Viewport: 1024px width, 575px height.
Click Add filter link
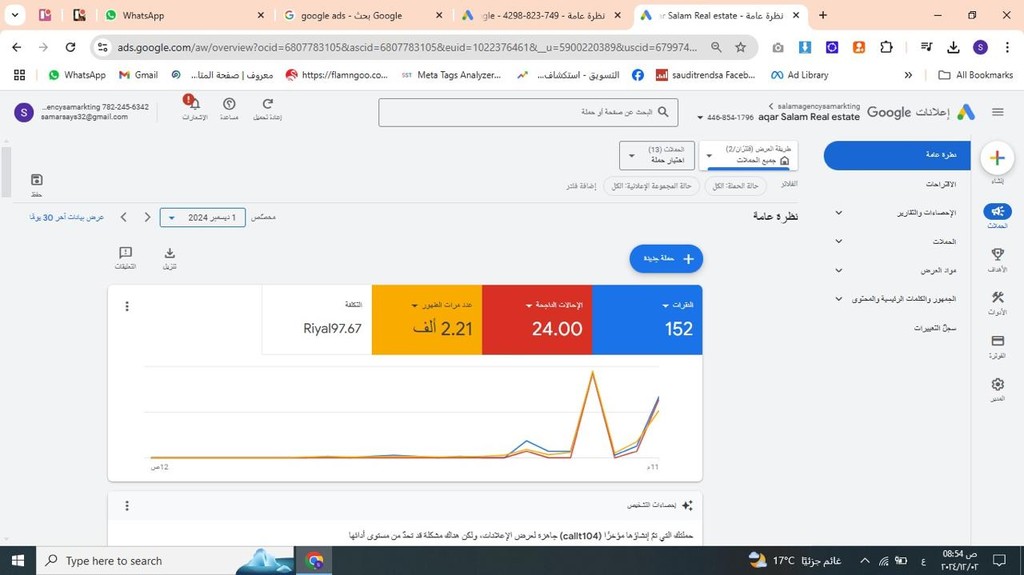coord(581,186)
